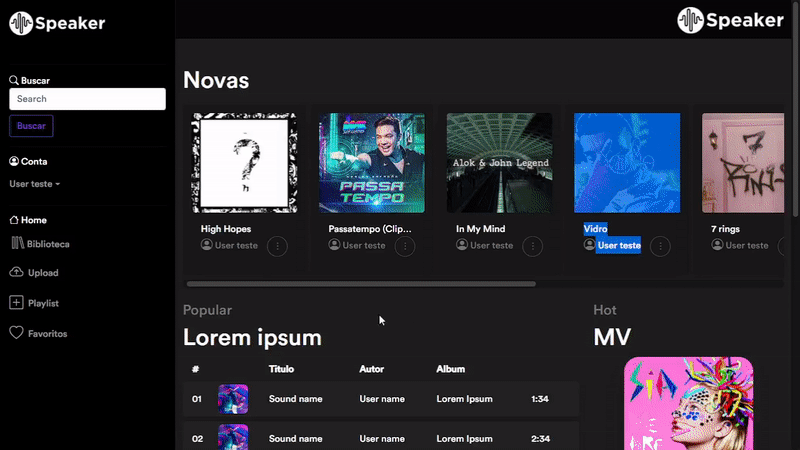This screenshot has height=450, width=800.
Task: Open three-dot menu for Passatempo track
Action: click(x=405, y=246)
